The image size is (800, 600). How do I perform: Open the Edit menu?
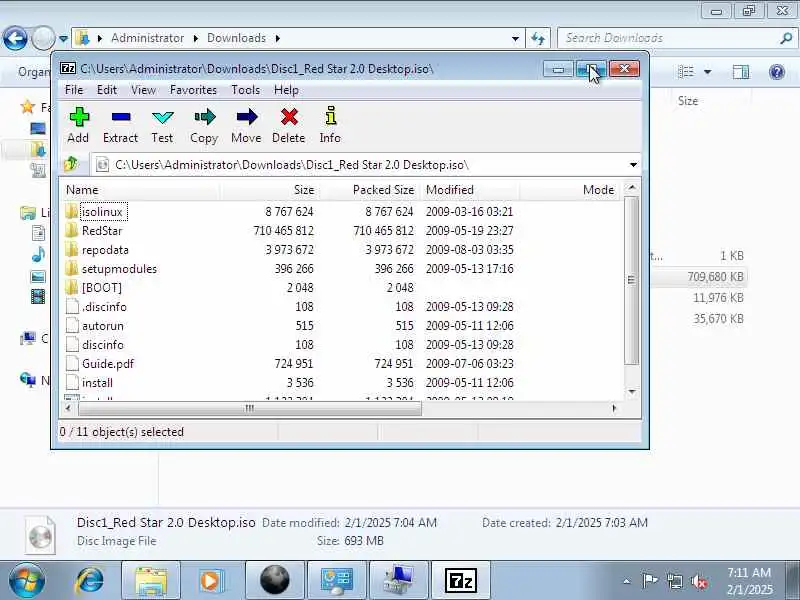(107, 90)
